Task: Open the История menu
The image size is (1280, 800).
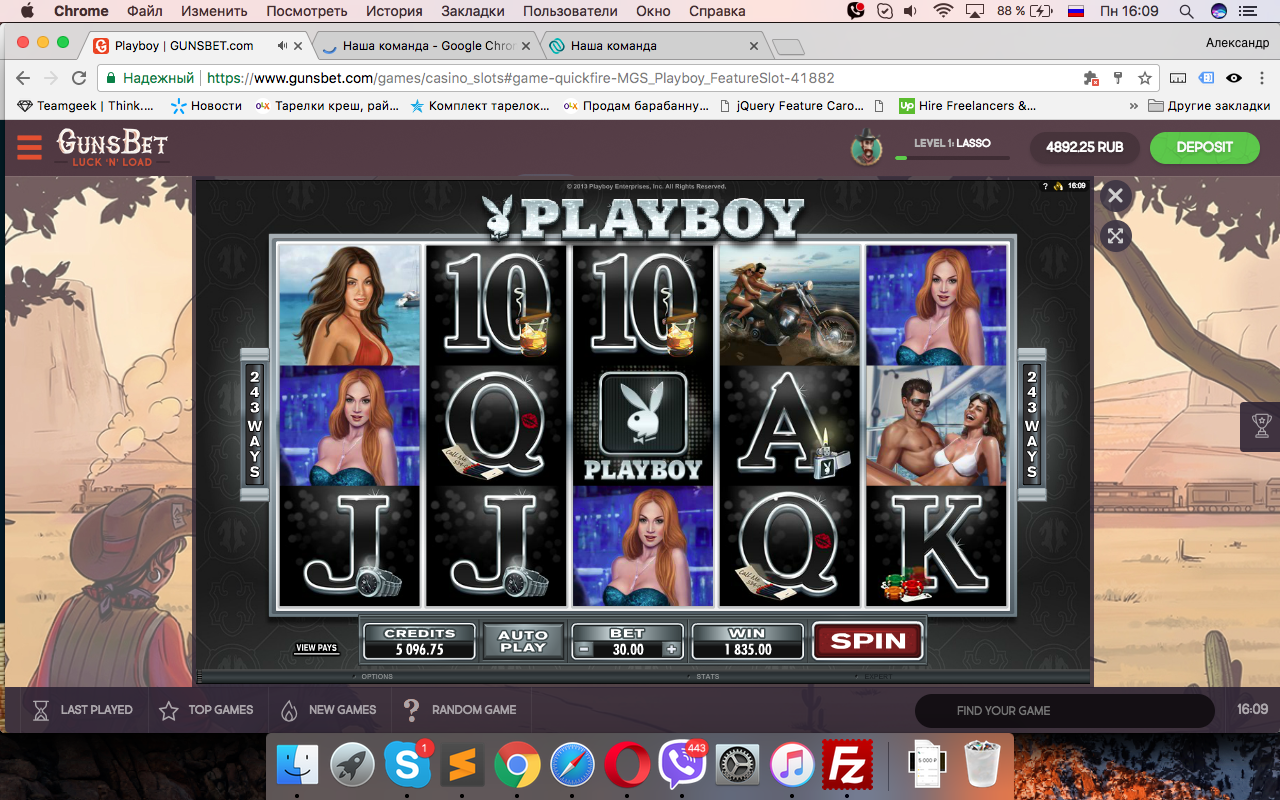Action: click(394, 11)
